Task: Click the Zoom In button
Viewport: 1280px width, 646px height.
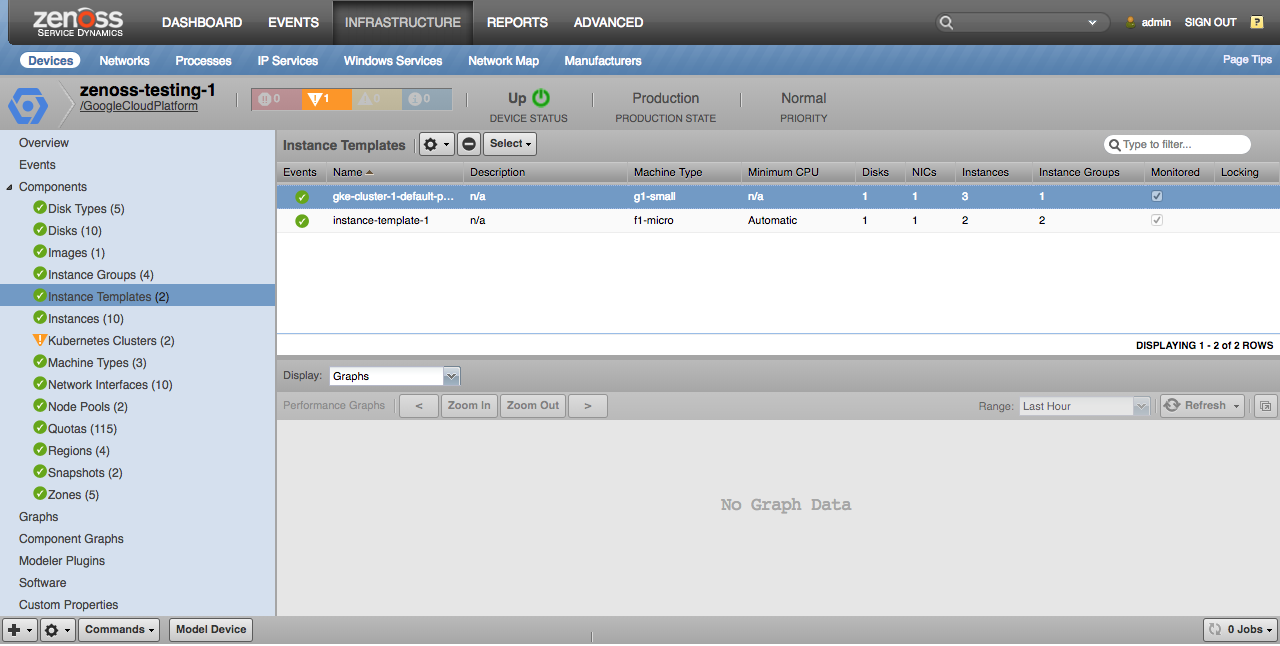Action: coord(469,406)
